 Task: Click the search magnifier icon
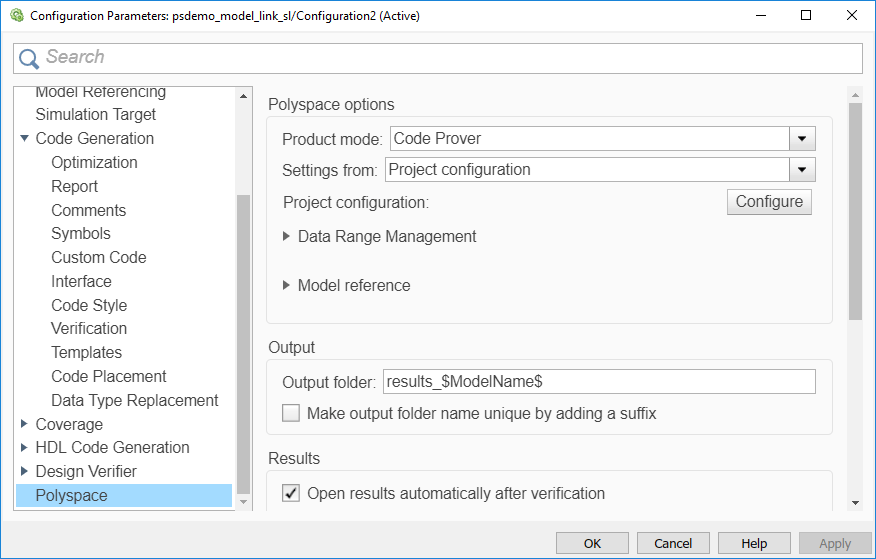pyautogui.click(x=29, y=58)
